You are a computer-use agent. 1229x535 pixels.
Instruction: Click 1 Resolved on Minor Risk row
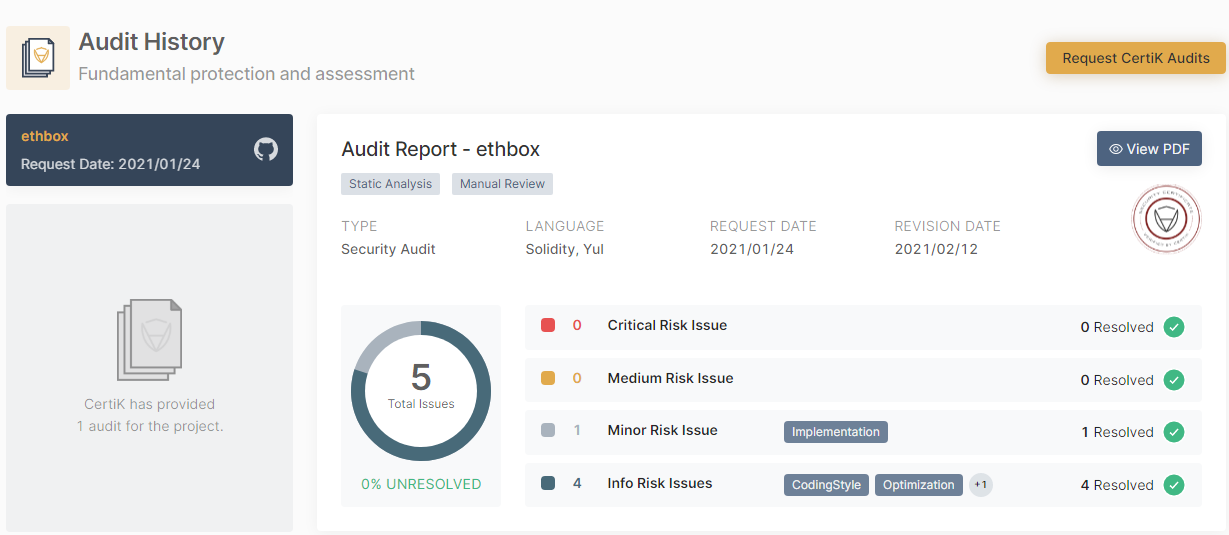coord(1117,432)
